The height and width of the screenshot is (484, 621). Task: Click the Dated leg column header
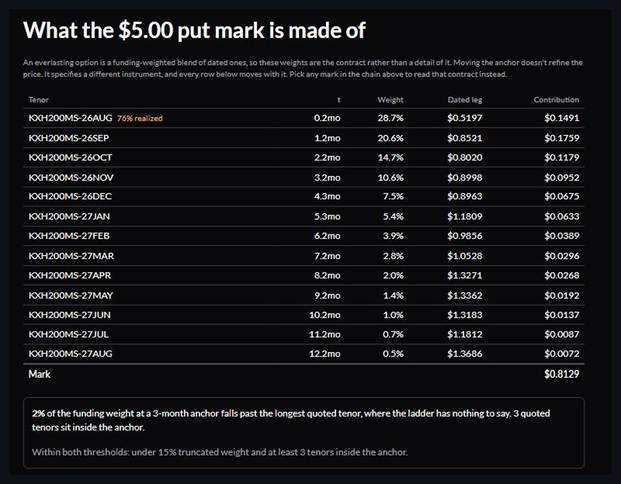(465, 100)
